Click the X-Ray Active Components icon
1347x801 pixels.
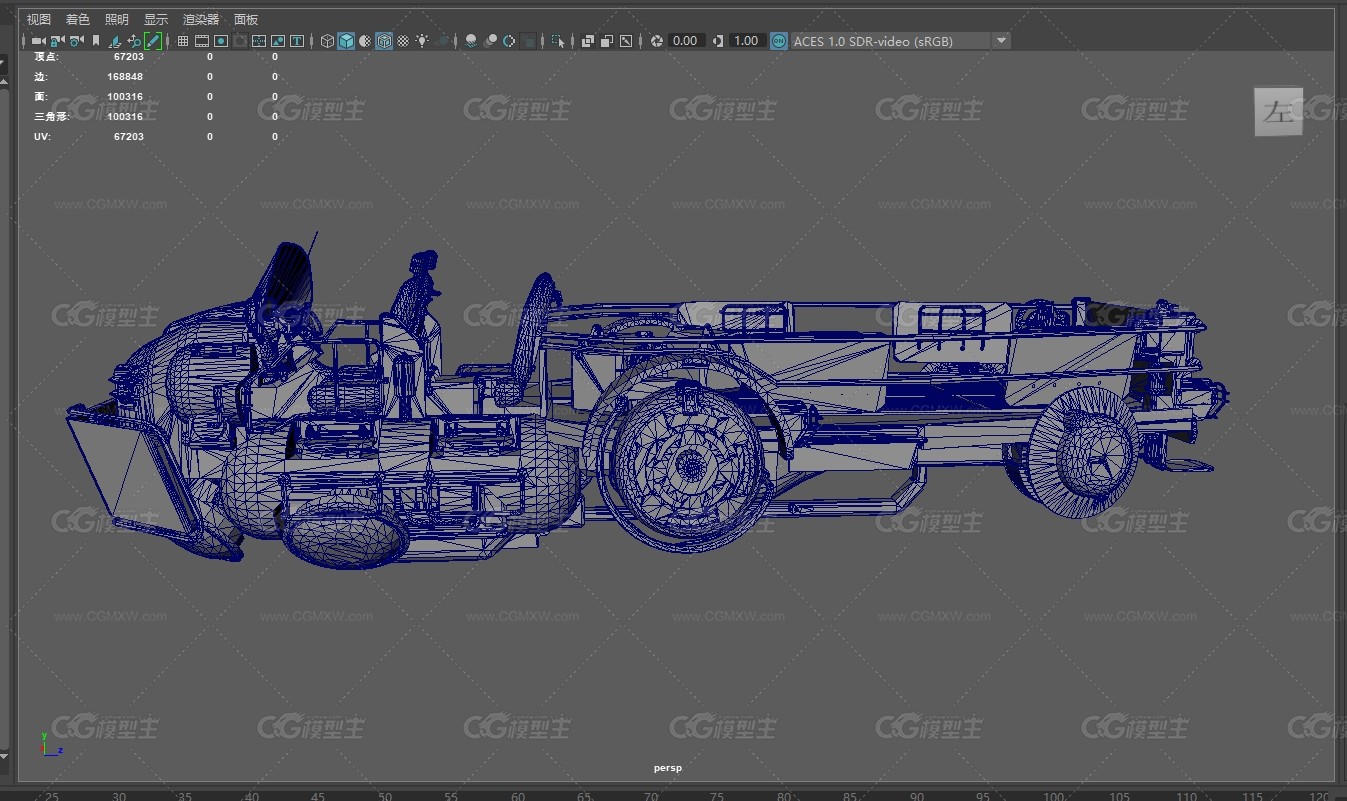[x=606, y=41]
